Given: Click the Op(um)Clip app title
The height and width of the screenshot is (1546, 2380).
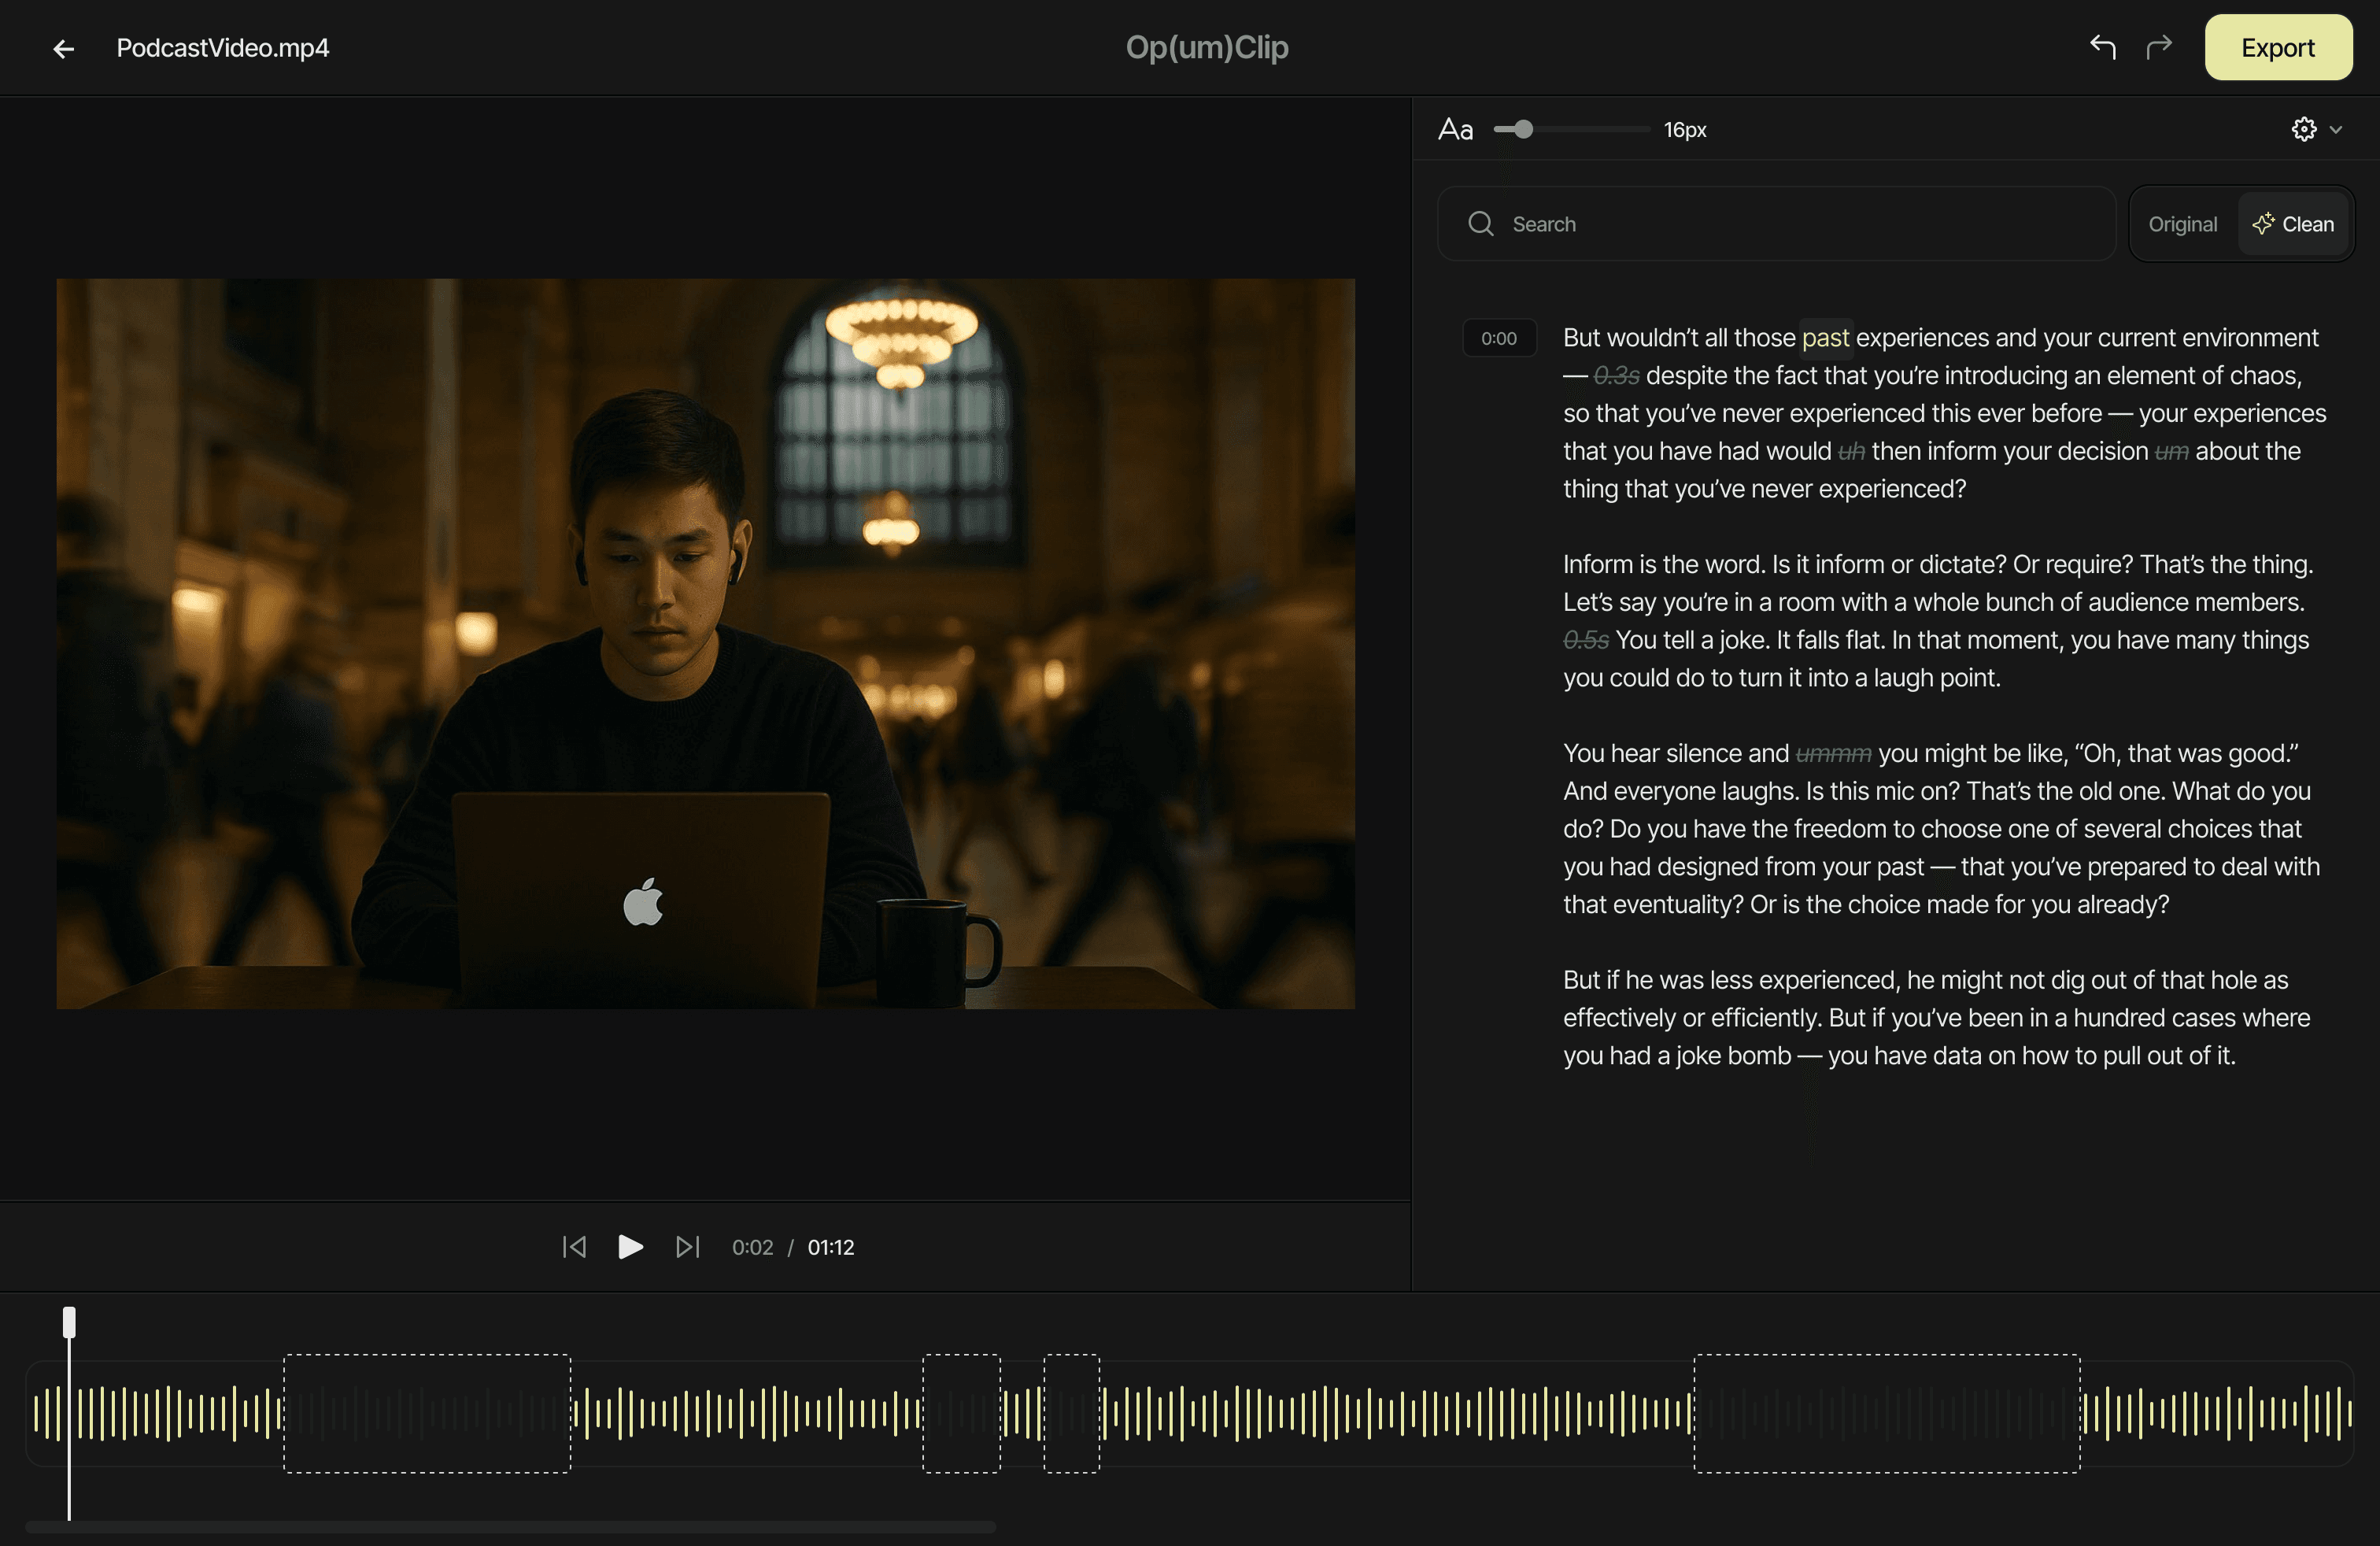Looking at the screenshot, I should pyautogui.click(x=1207, y=48).
